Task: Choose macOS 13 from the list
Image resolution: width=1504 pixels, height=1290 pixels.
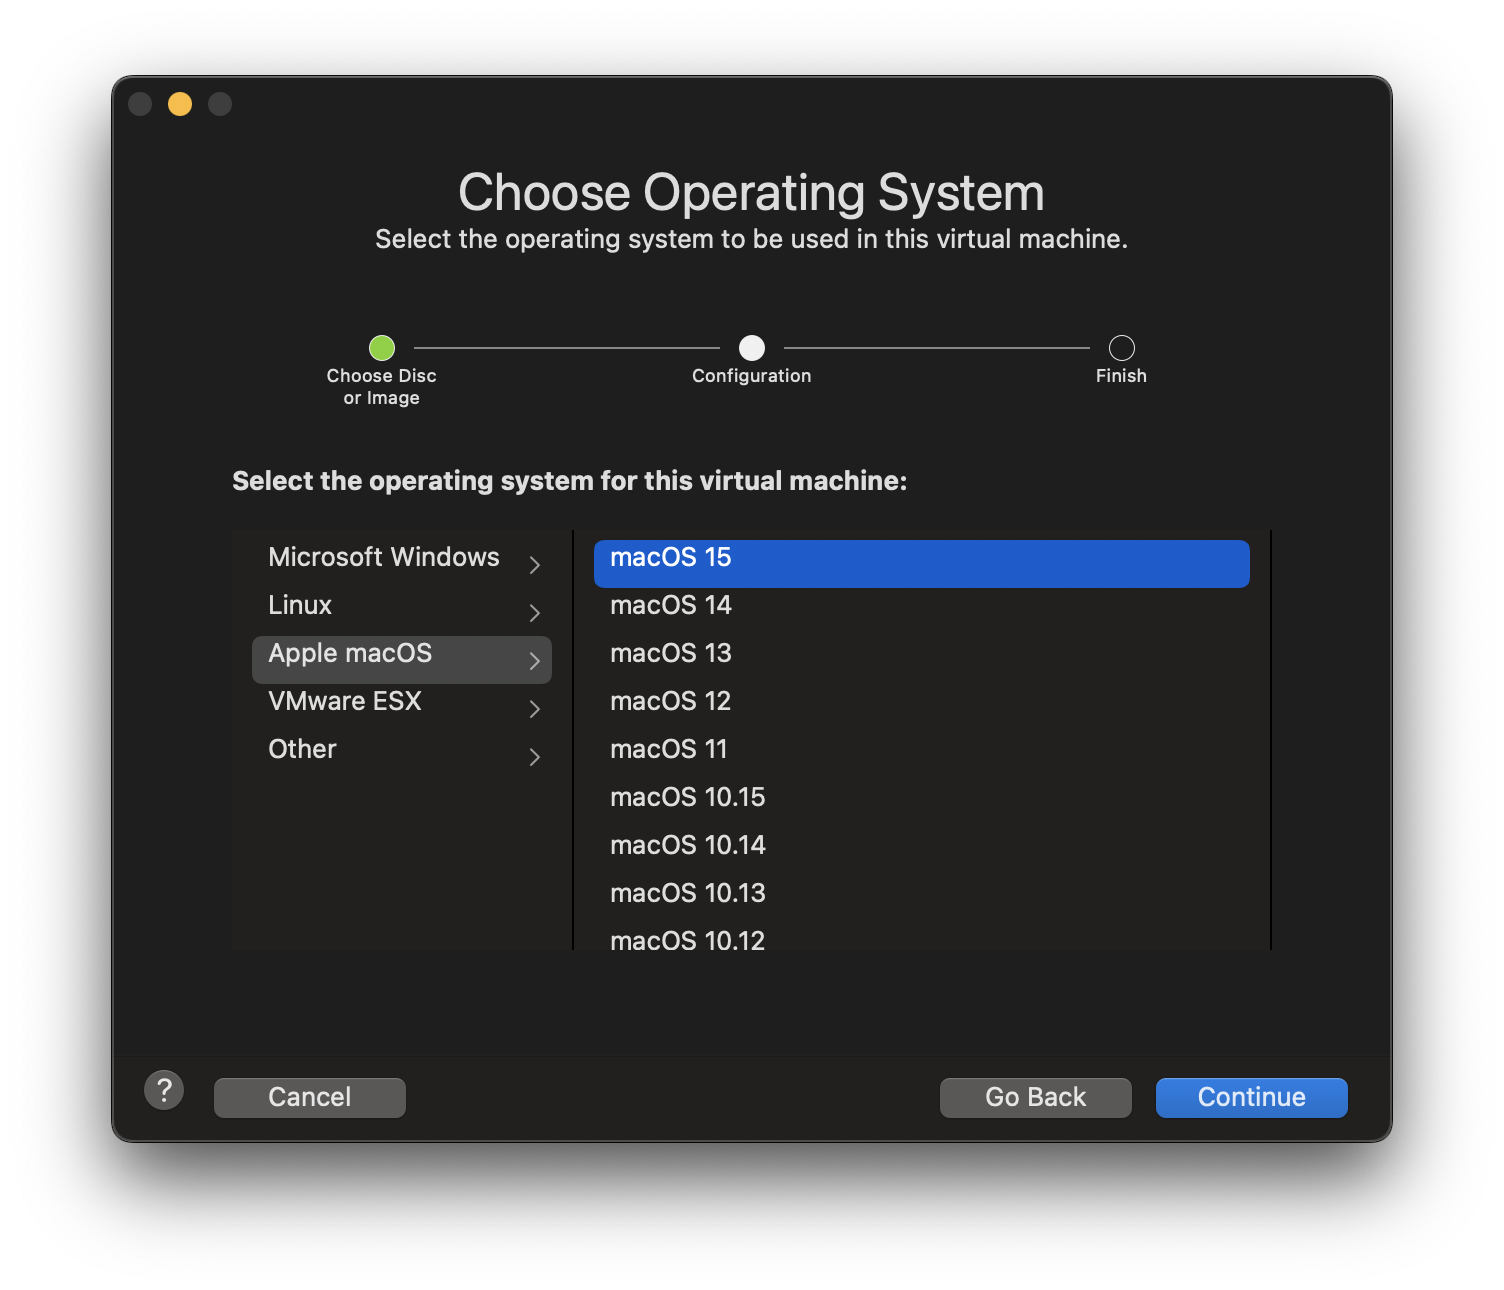Action: 922,659
